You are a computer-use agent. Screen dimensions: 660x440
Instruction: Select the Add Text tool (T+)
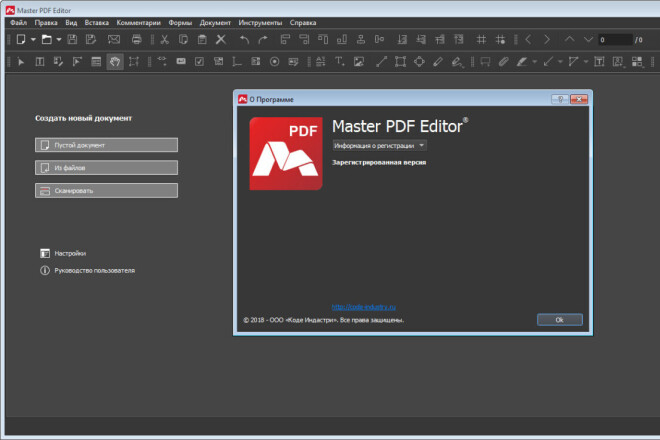click(x=340, y=62)
